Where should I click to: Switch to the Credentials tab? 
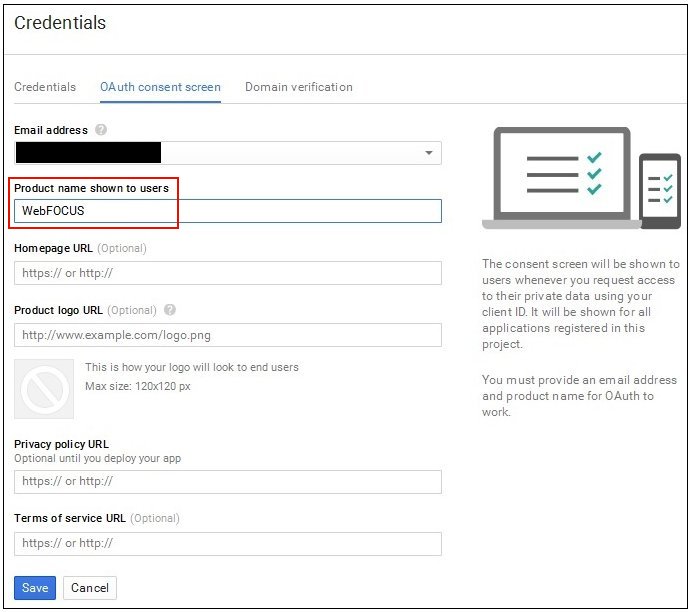(45, 87)
